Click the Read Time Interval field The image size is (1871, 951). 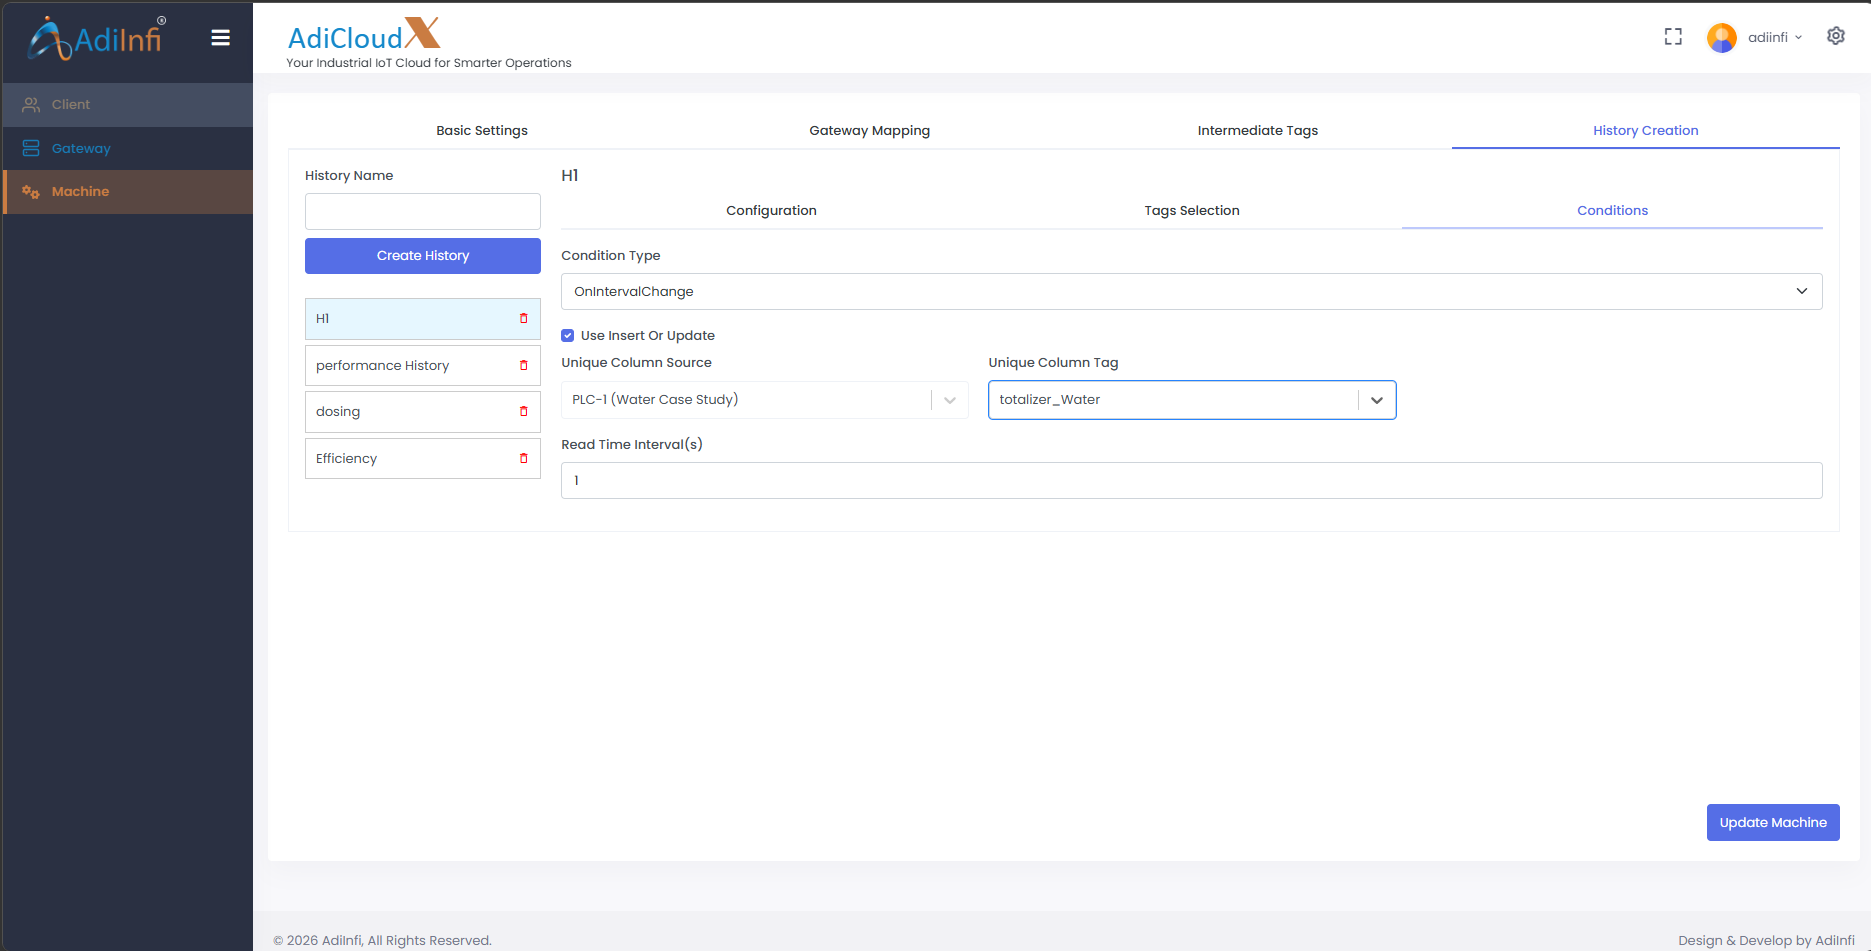pyautogui.click(x=1190, y=481)
